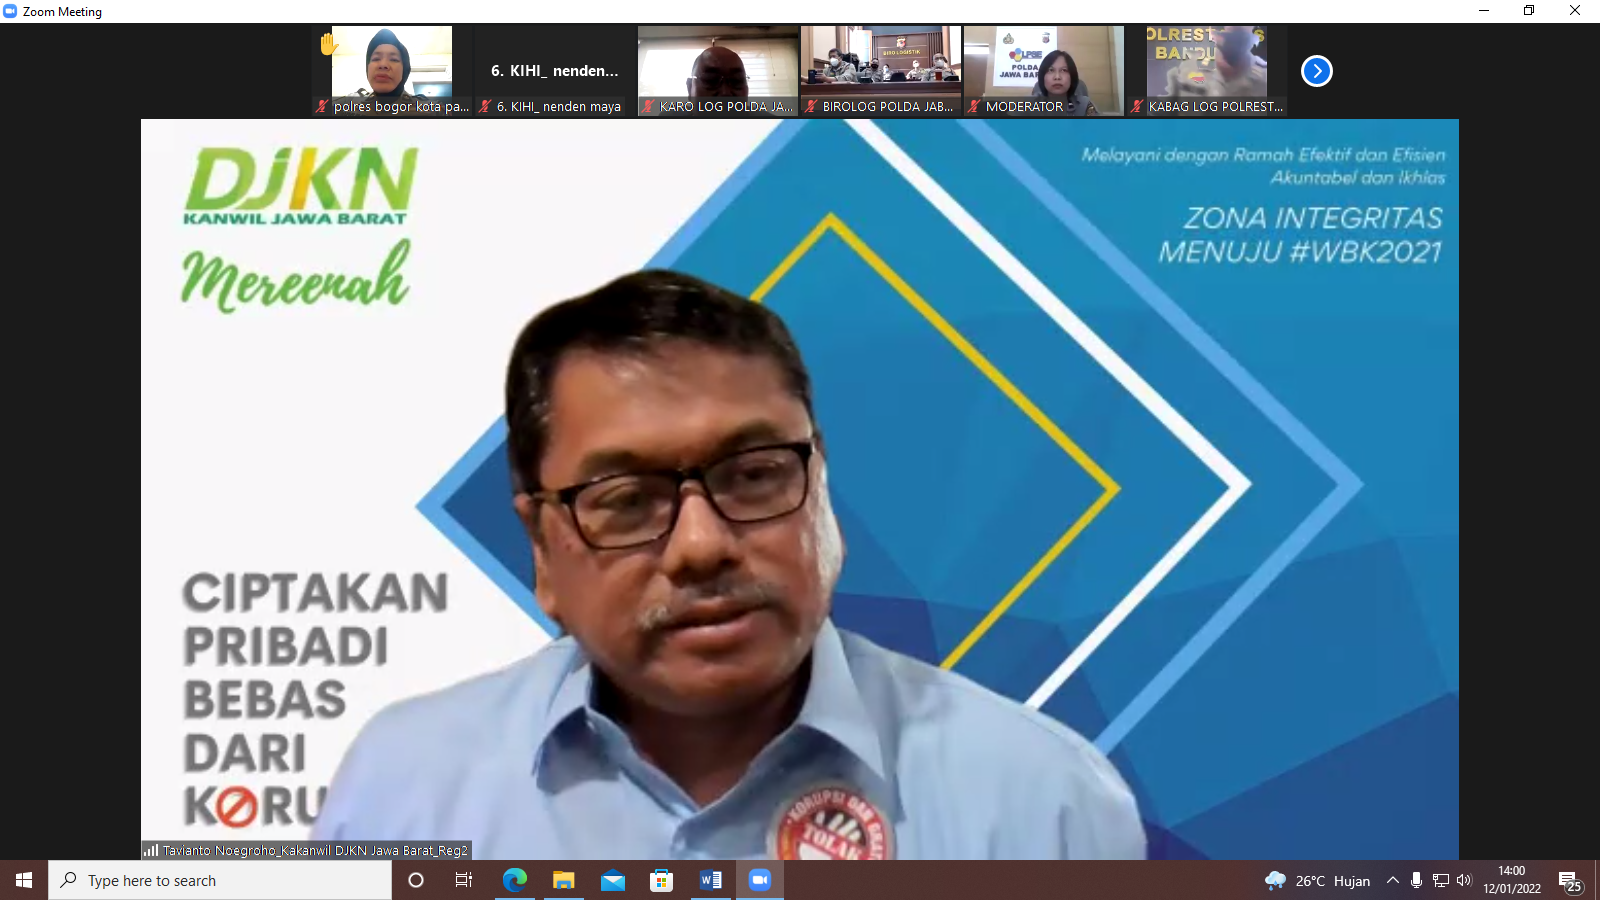Expand hidden system tray icons
Screen dimensions: 1600x900
coord(1392,880)
